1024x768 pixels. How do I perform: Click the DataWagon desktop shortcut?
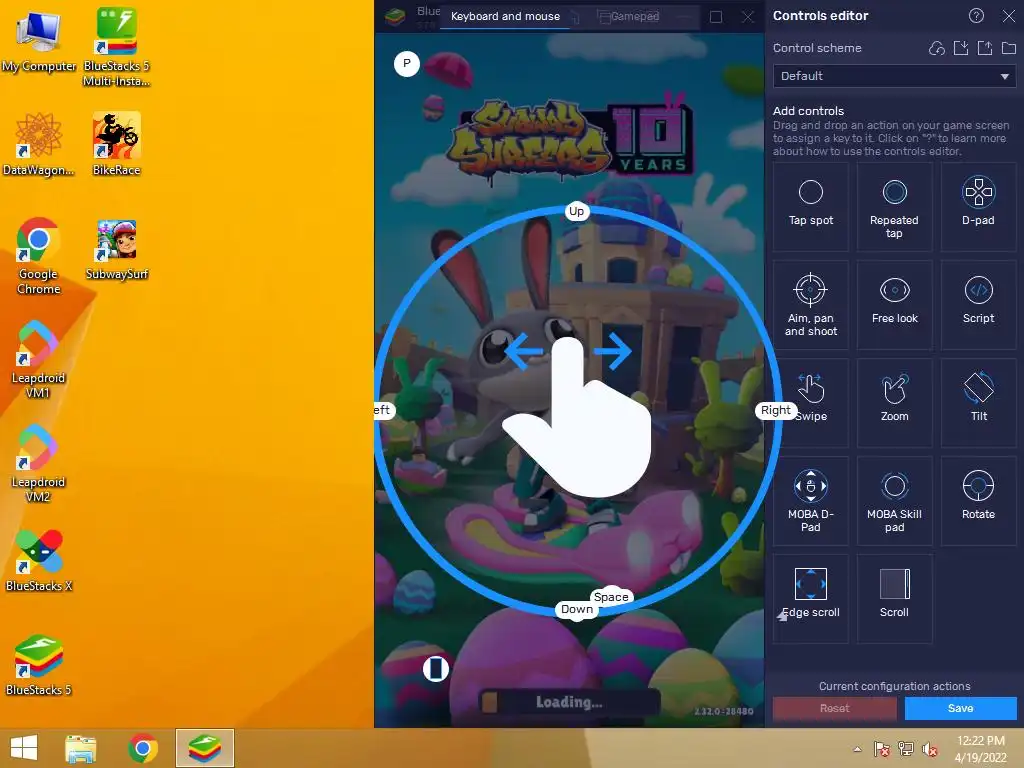pyautogui.click(x=39, y=144)
